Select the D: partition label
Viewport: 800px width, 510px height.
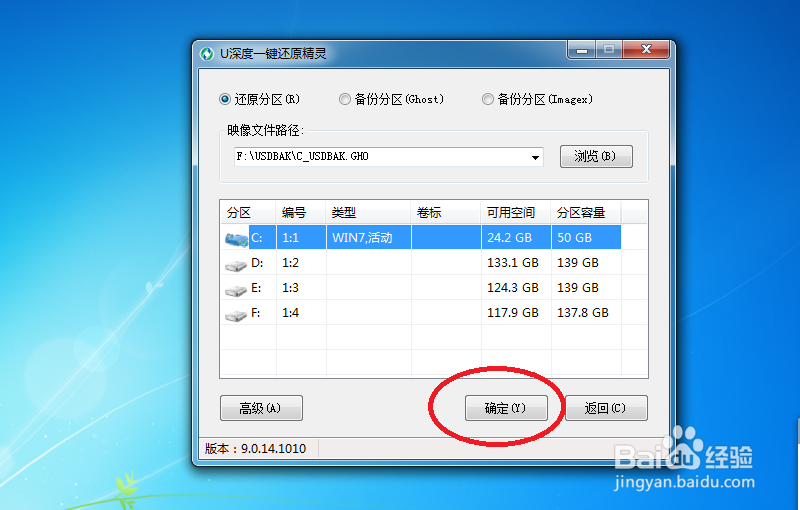[x=257, y=263]
